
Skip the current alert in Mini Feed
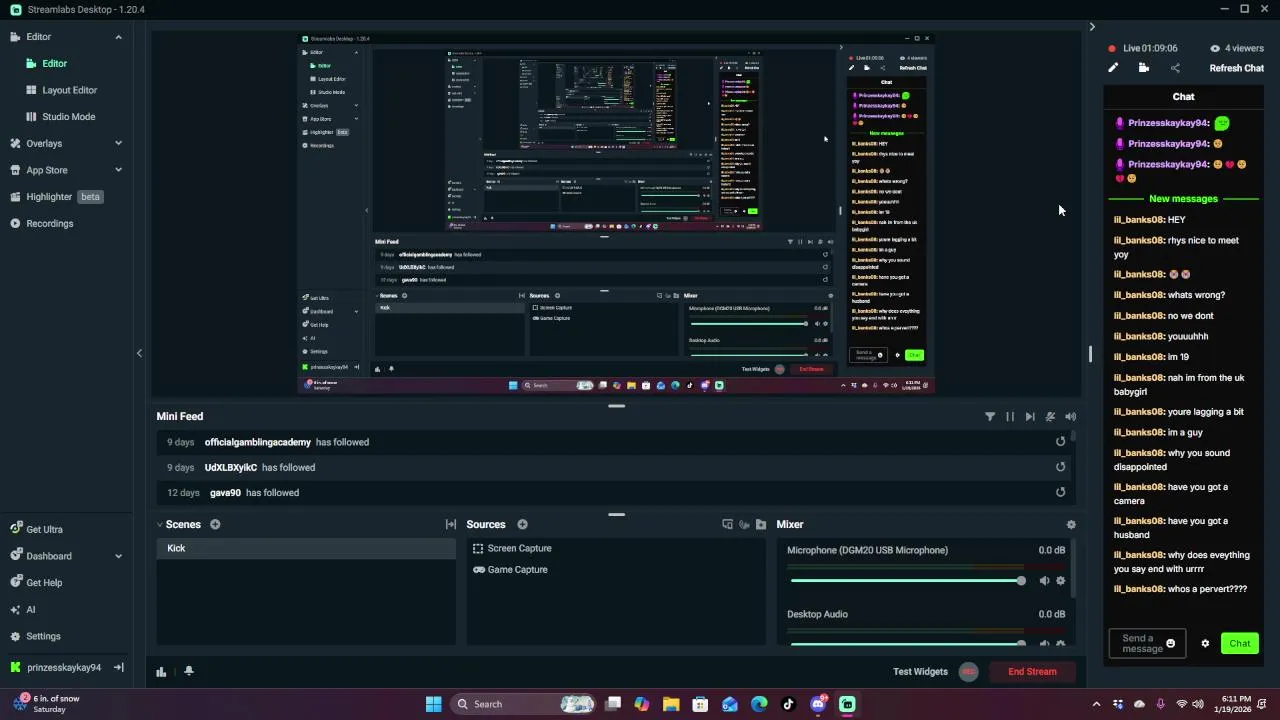tap(1030, 417)
